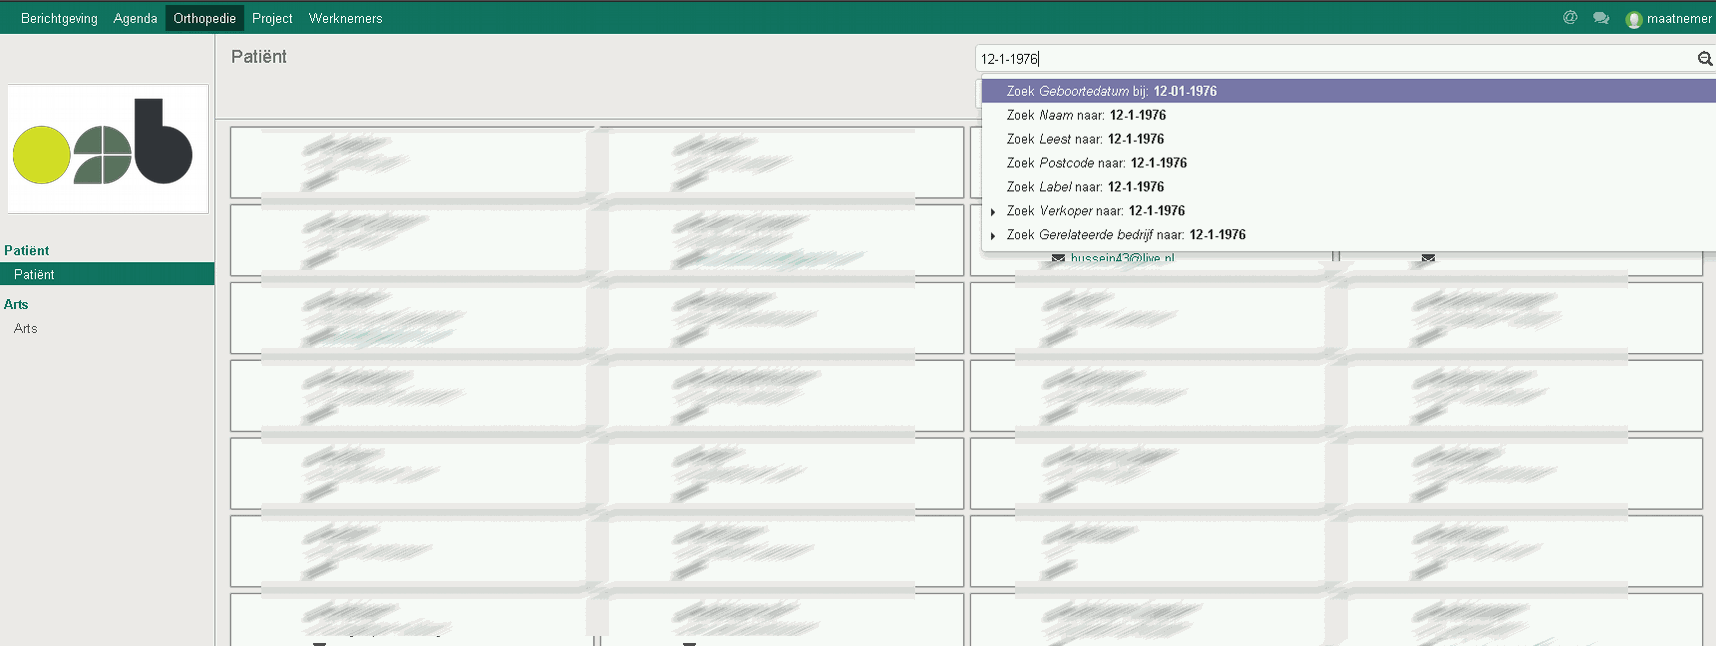Expand the Zoek Verkoper suggestion arrow
The height and width of the screenshot is (646, 1716).
(x=992, y=211)
